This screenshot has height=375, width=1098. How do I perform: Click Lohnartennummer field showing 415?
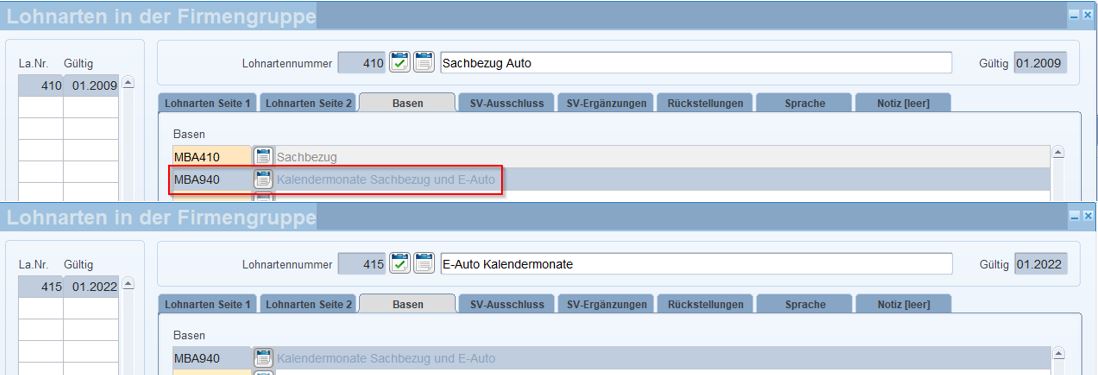tap(361, 264)
